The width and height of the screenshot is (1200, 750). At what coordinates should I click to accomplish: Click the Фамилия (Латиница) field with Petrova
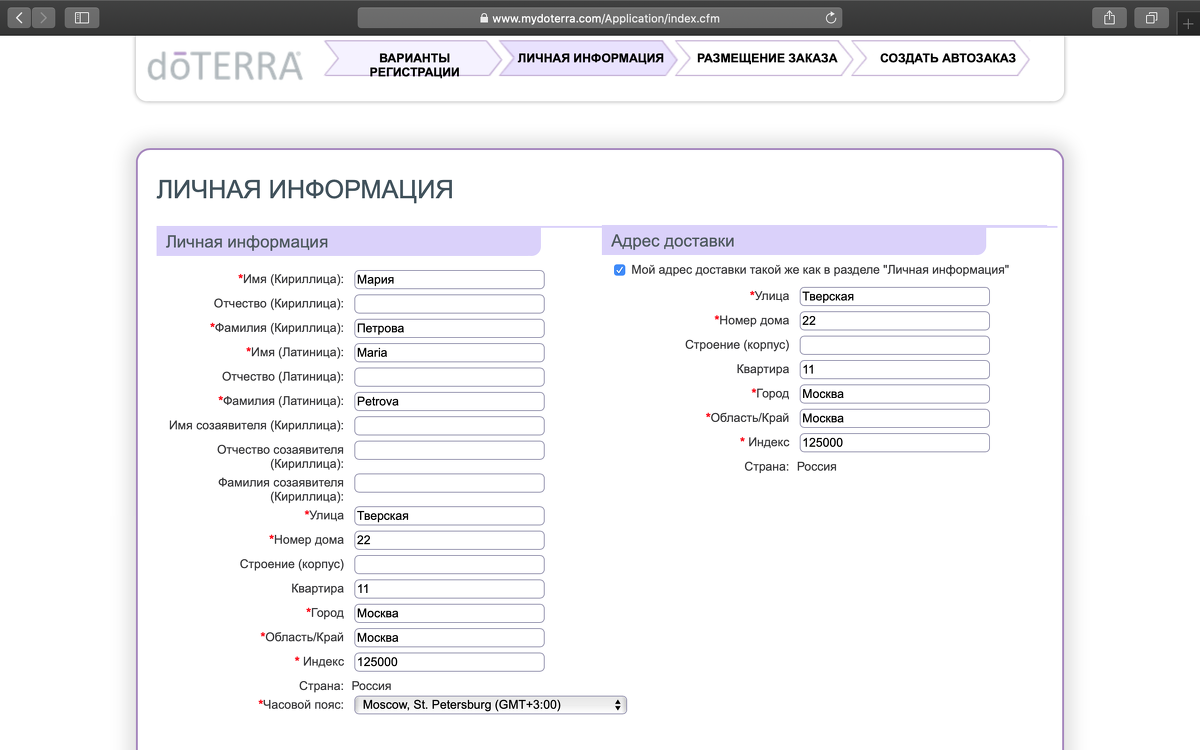click(449, 401)
